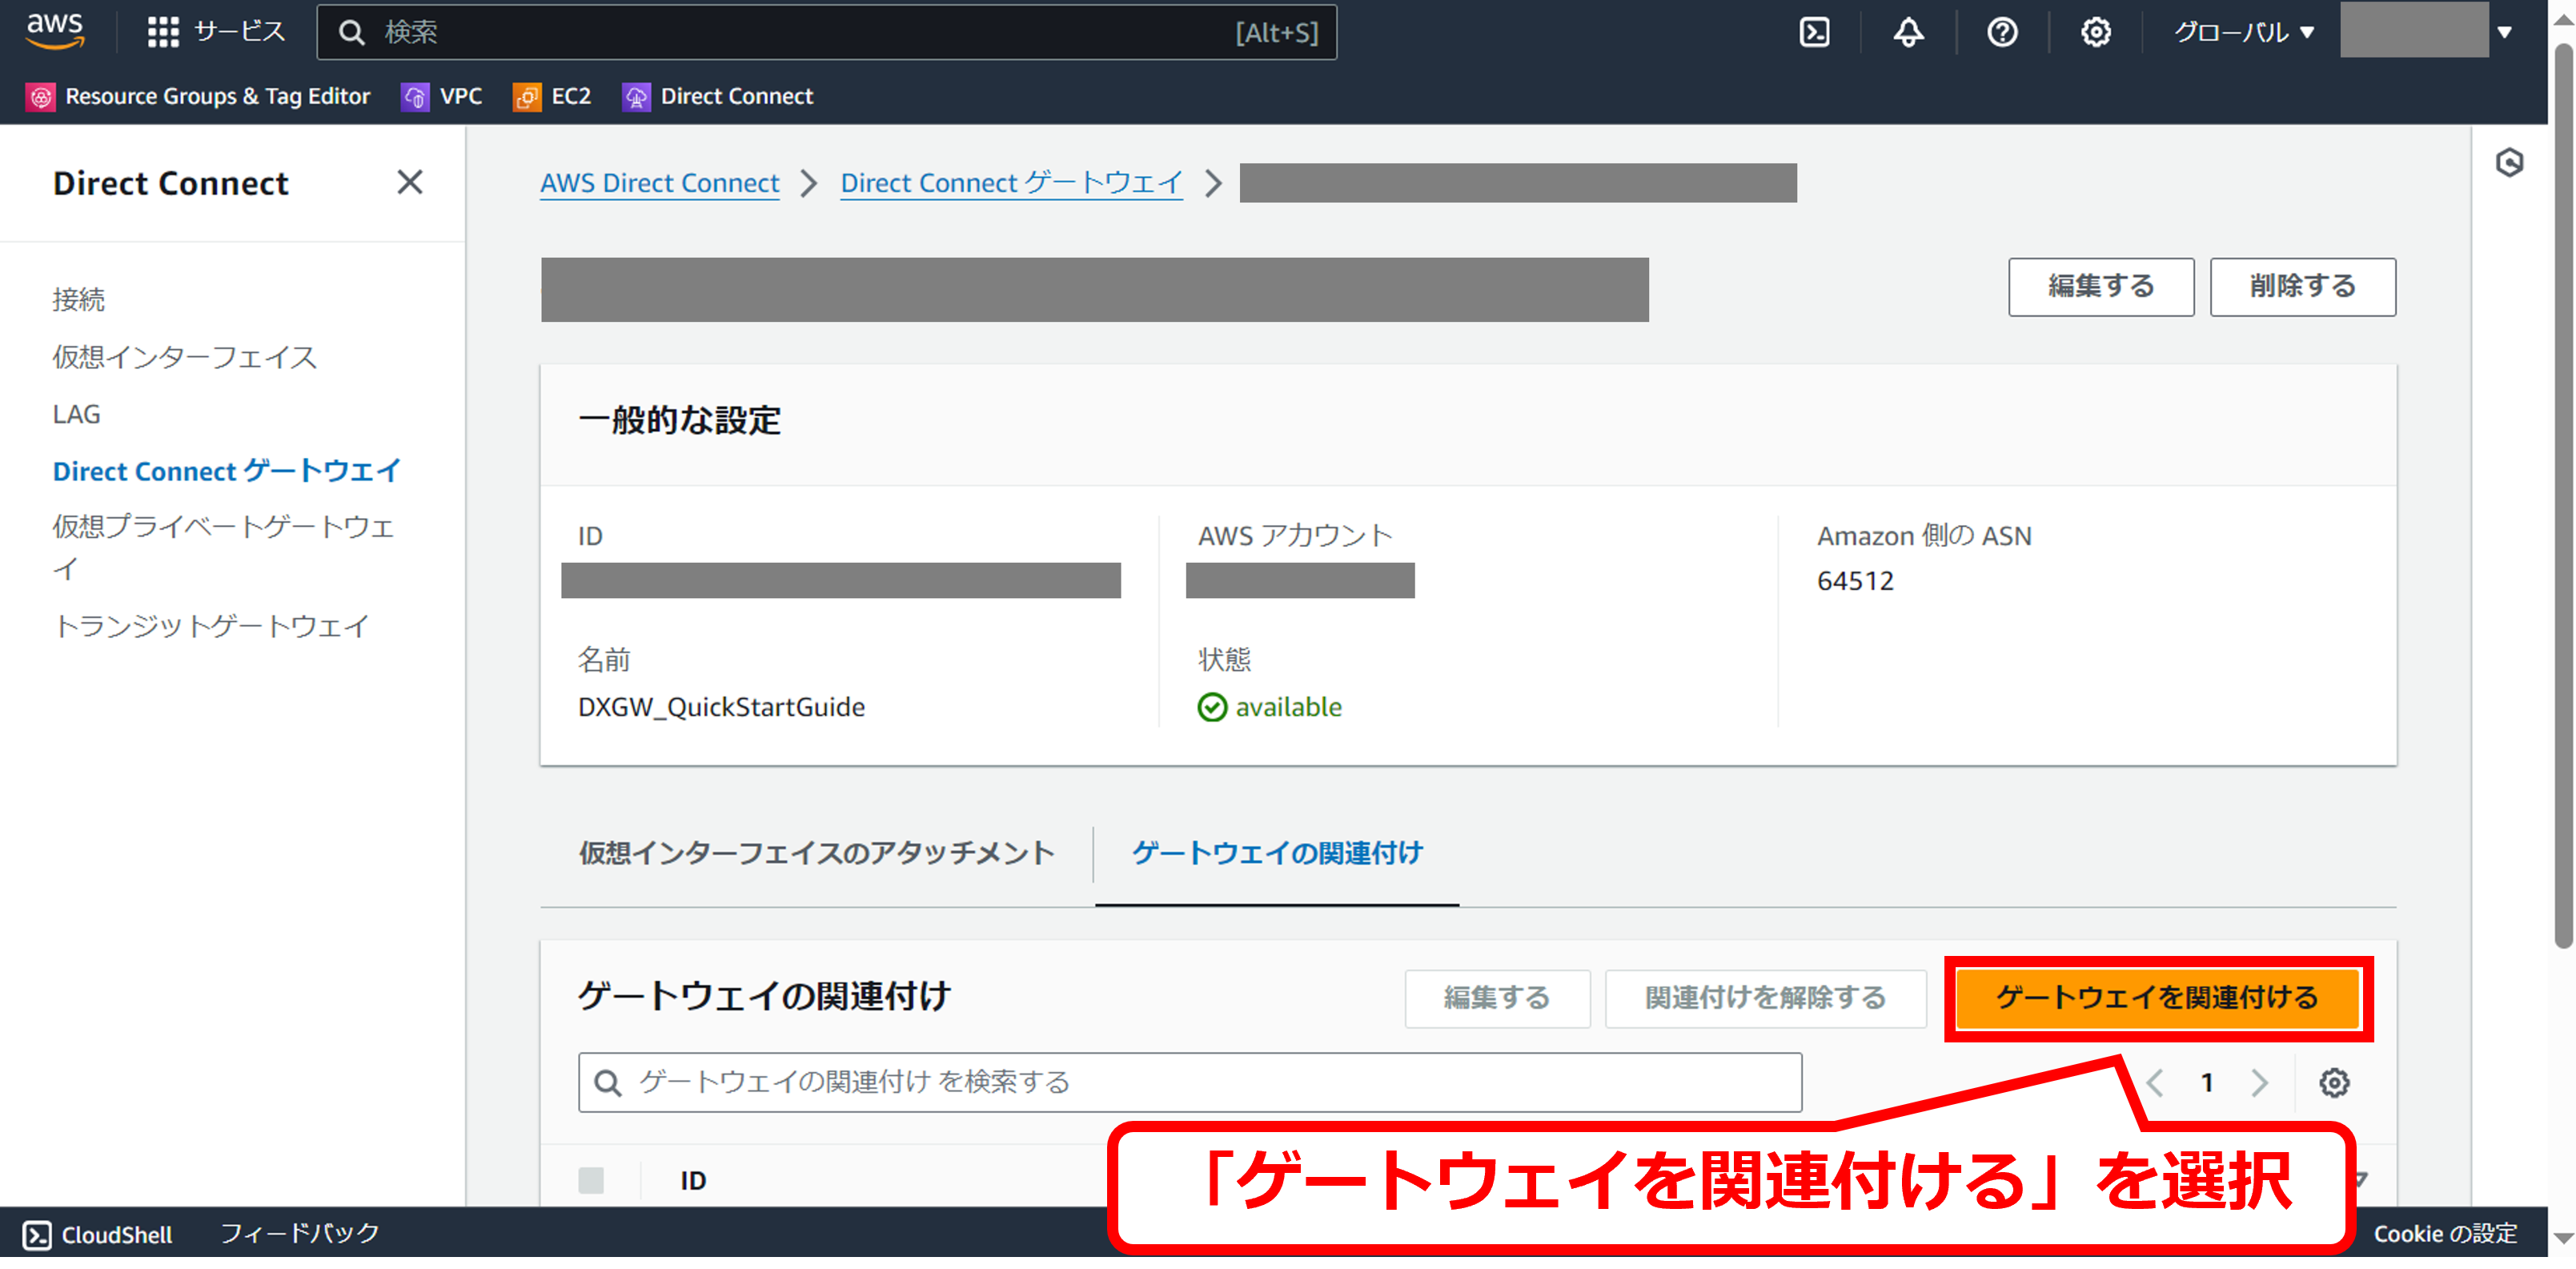The image size is (2576, 1269).
Task: Expand the グローバル region dropdown
Action: pos(2244,32)
